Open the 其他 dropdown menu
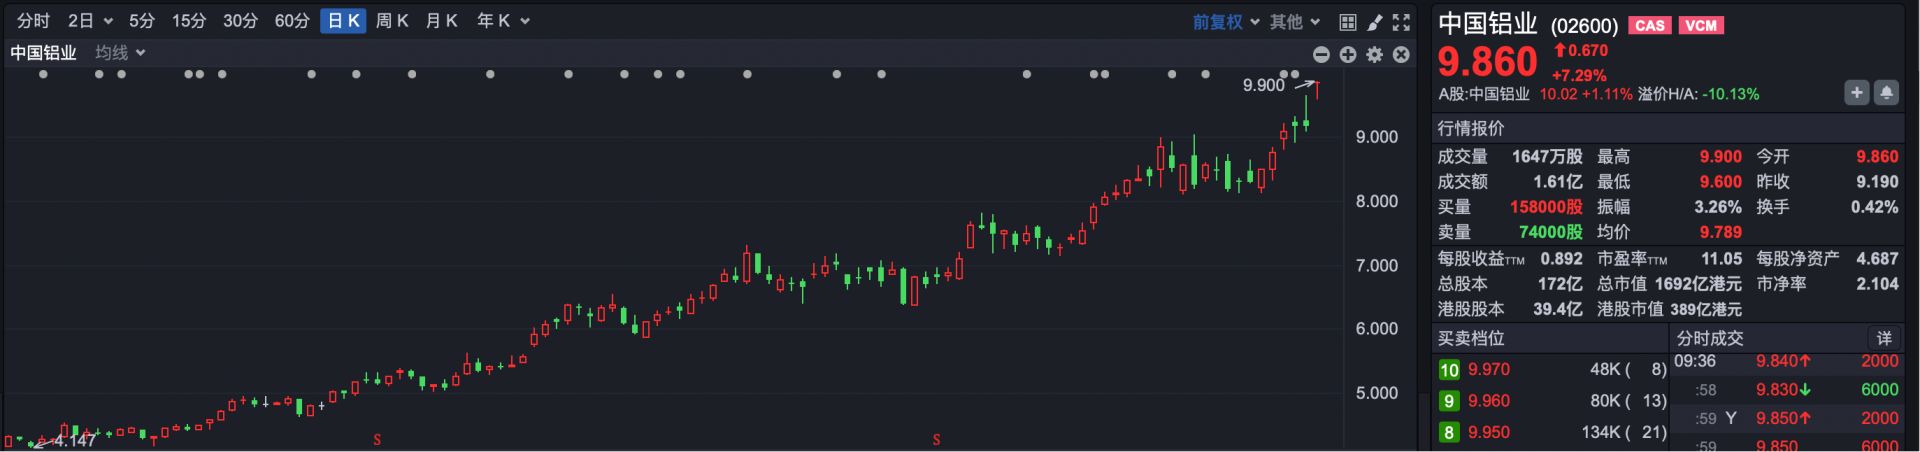The image size is (1920, 452). tap(1294, 22)
